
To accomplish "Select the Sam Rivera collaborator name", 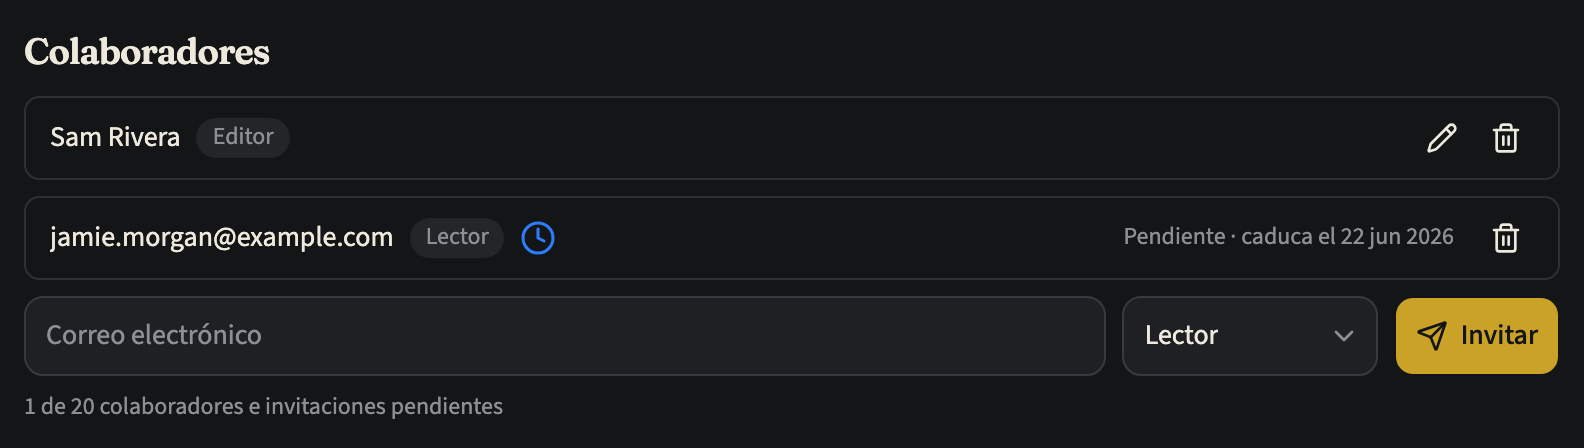I will click(x=115, y=137).
